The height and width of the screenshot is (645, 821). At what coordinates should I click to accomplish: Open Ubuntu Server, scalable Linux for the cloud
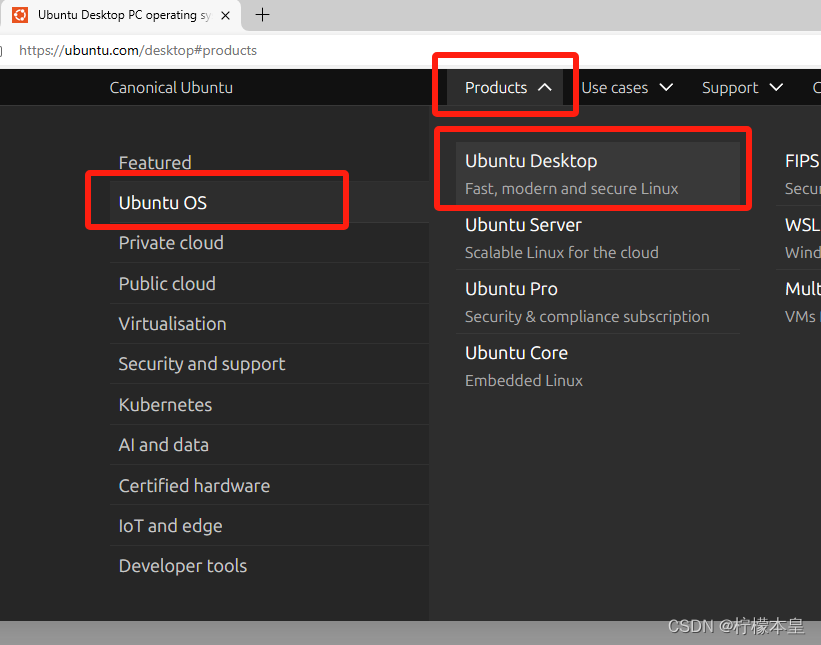522,224
